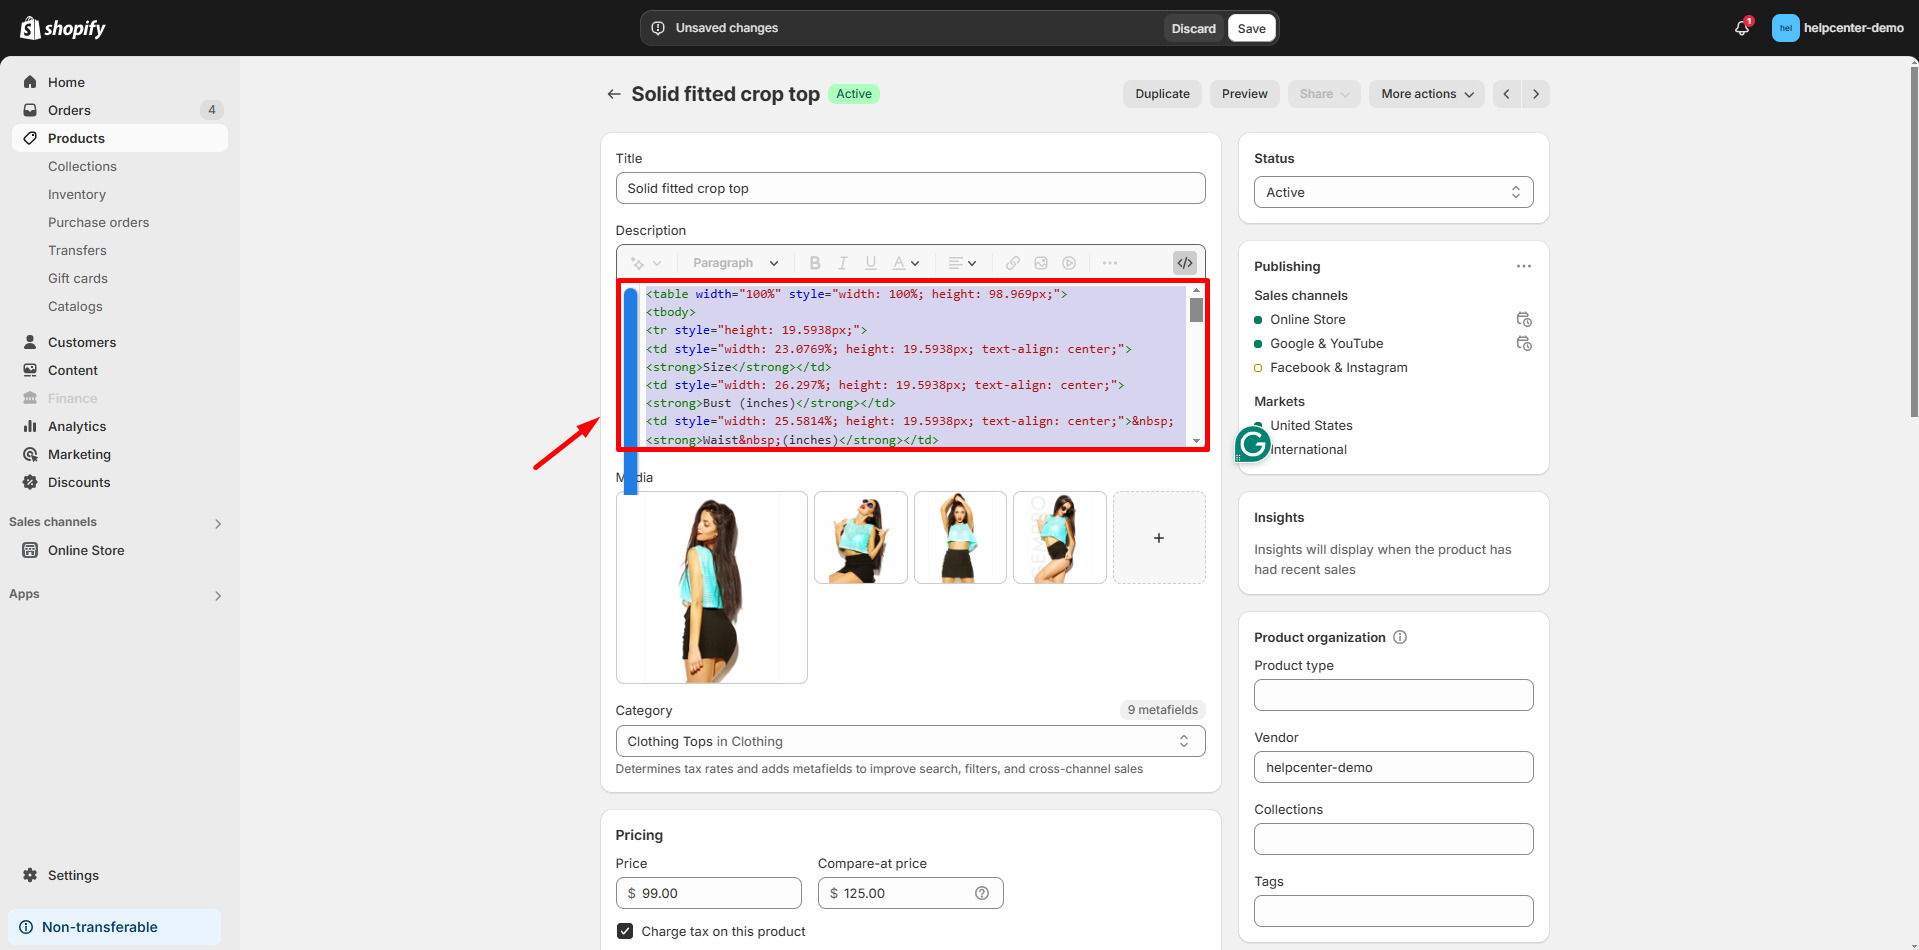Open the text color picker
The height and width of the screenshot is (950, 1919).
pyautogui.click(x=905, y=262)
